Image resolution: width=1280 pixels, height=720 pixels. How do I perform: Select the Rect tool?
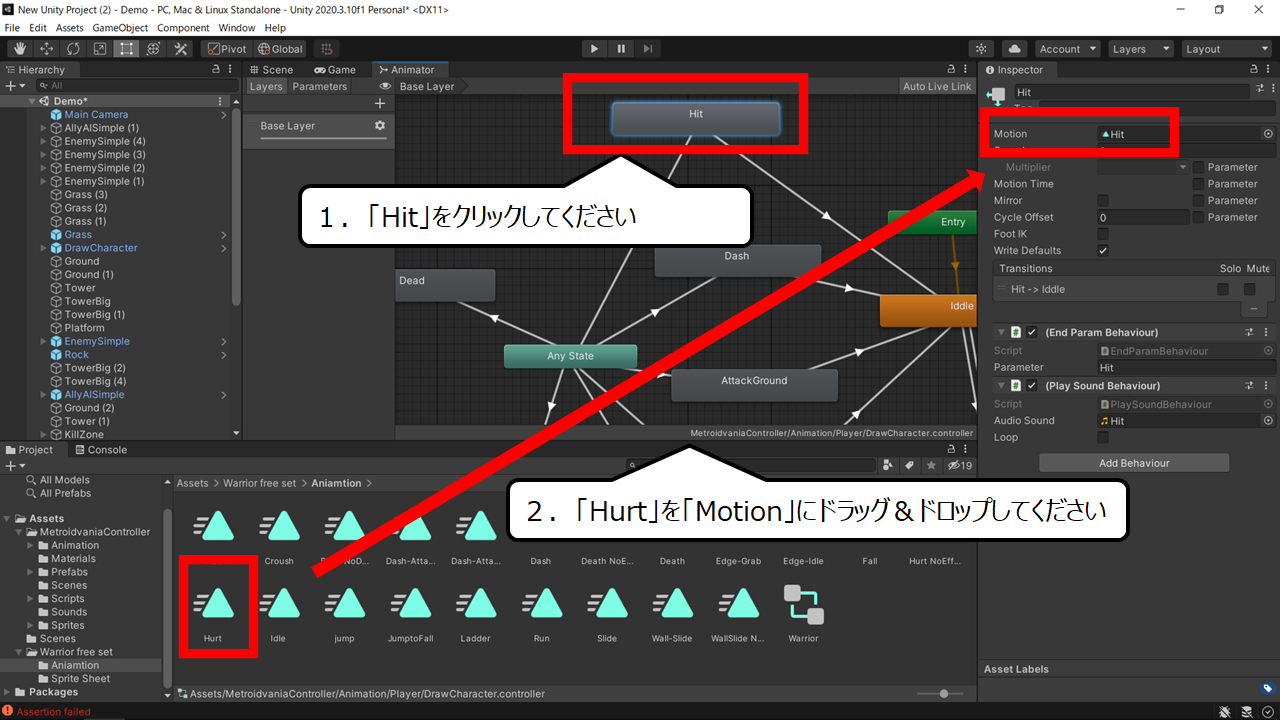(127, 48)
